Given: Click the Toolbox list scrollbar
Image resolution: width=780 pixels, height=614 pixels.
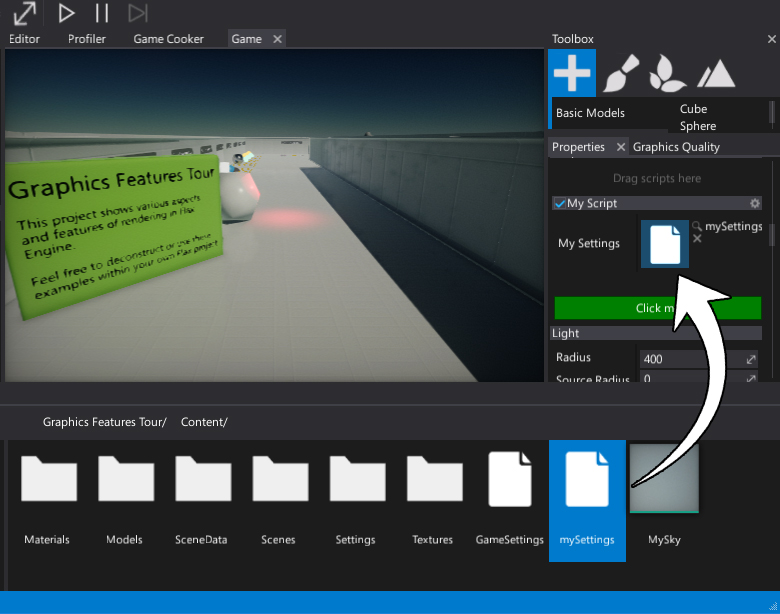Looking at the screenshot, I should 772,111.
